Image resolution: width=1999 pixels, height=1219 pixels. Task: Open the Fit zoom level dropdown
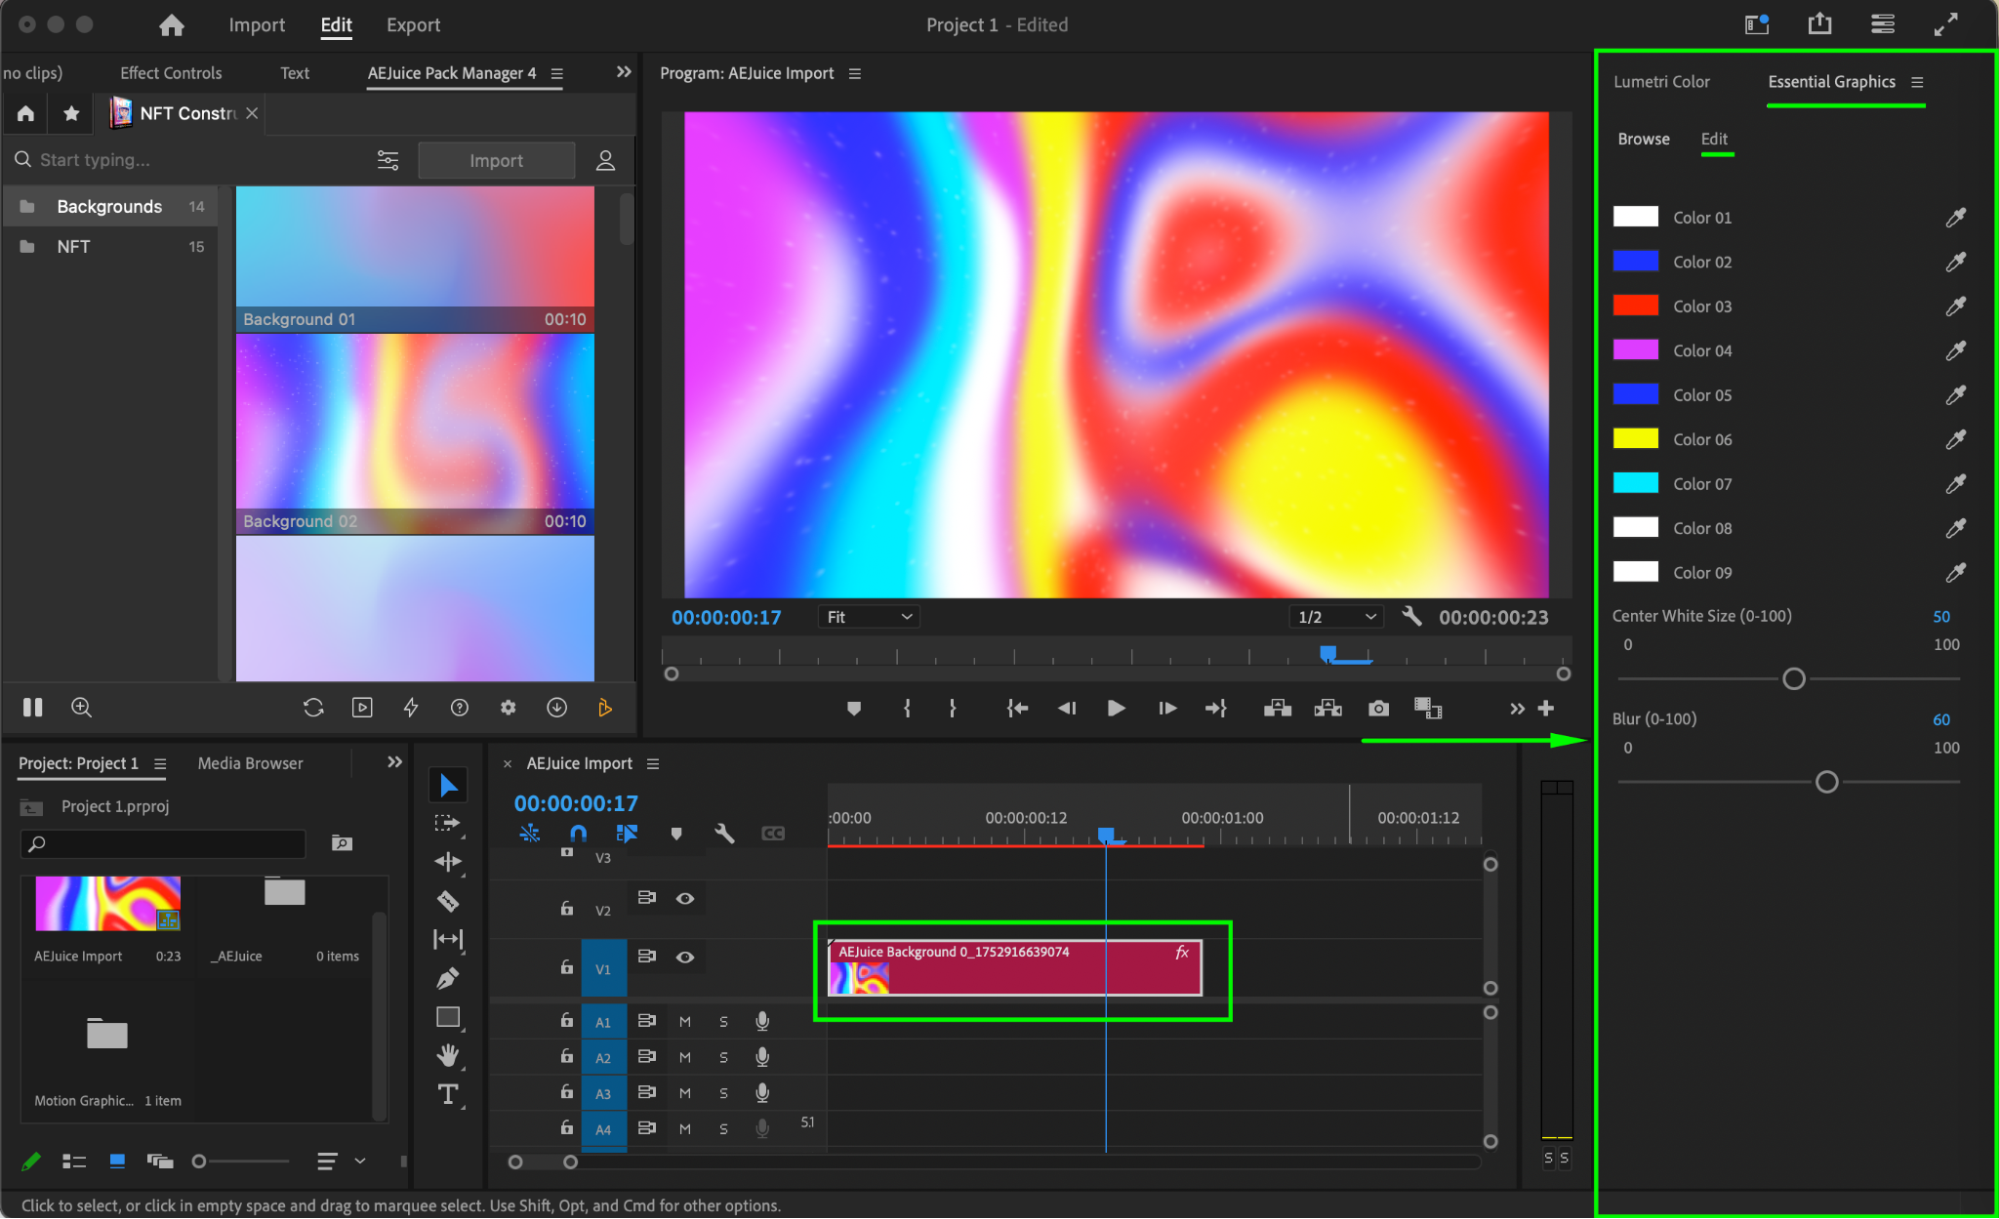[868, 617]
